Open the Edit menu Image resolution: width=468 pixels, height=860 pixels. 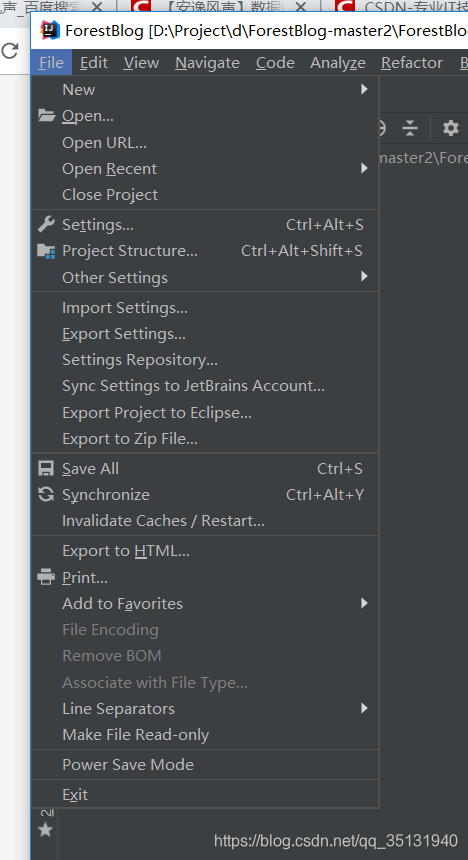pyautogui.click(x=94, y=63)
